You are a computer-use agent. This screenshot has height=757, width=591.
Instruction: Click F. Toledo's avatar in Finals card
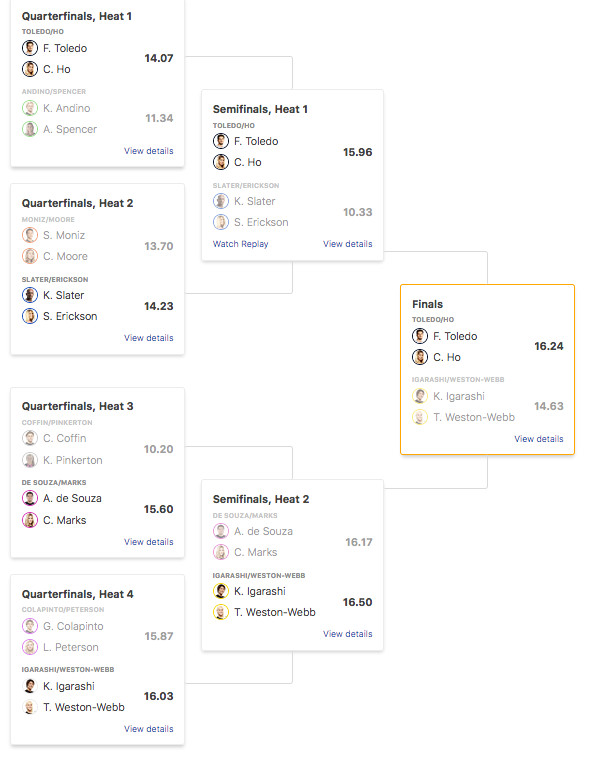420,336
